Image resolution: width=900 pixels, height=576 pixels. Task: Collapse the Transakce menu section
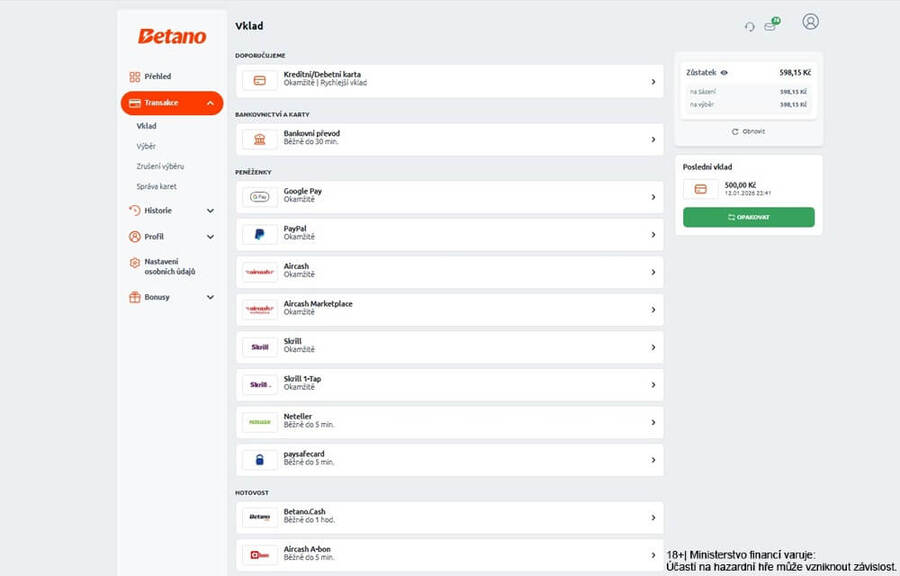point(210,103)
